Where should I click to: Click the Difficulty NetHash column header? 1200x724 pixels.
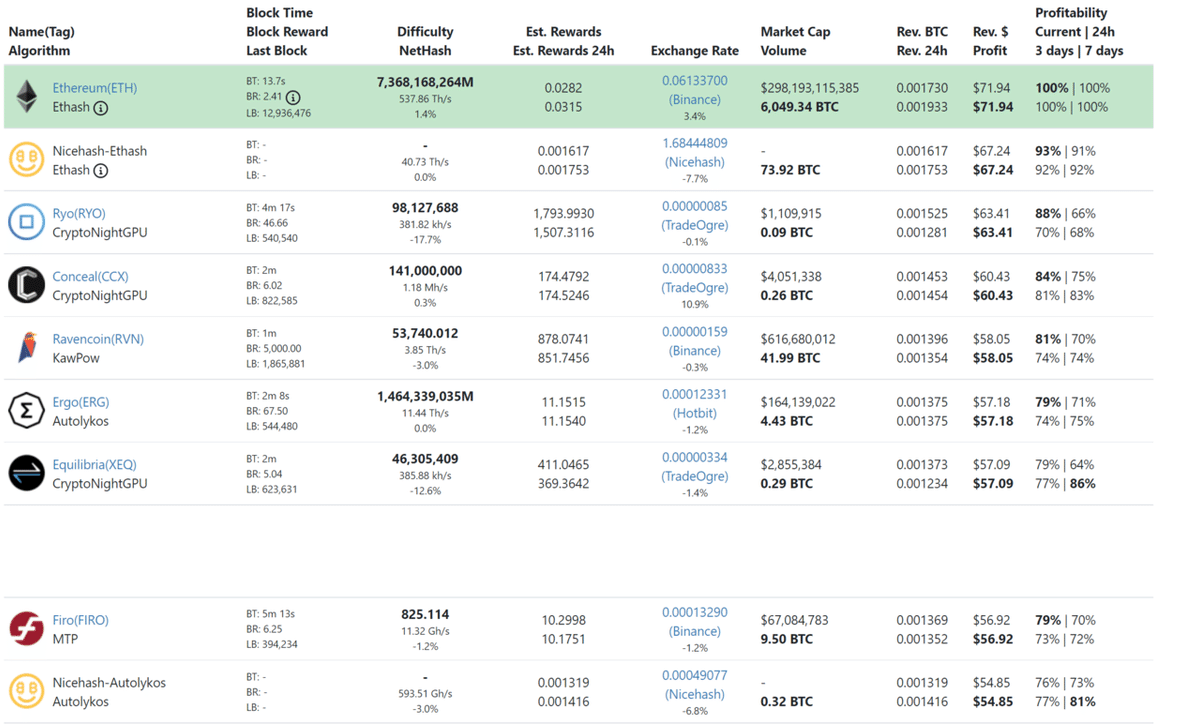tap(425, 41)
